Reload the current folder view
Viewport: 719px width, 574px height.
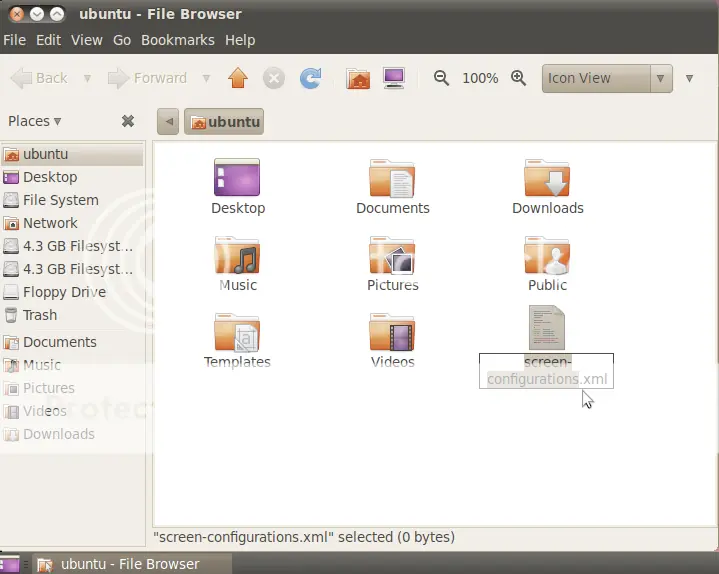pos(310,78)
